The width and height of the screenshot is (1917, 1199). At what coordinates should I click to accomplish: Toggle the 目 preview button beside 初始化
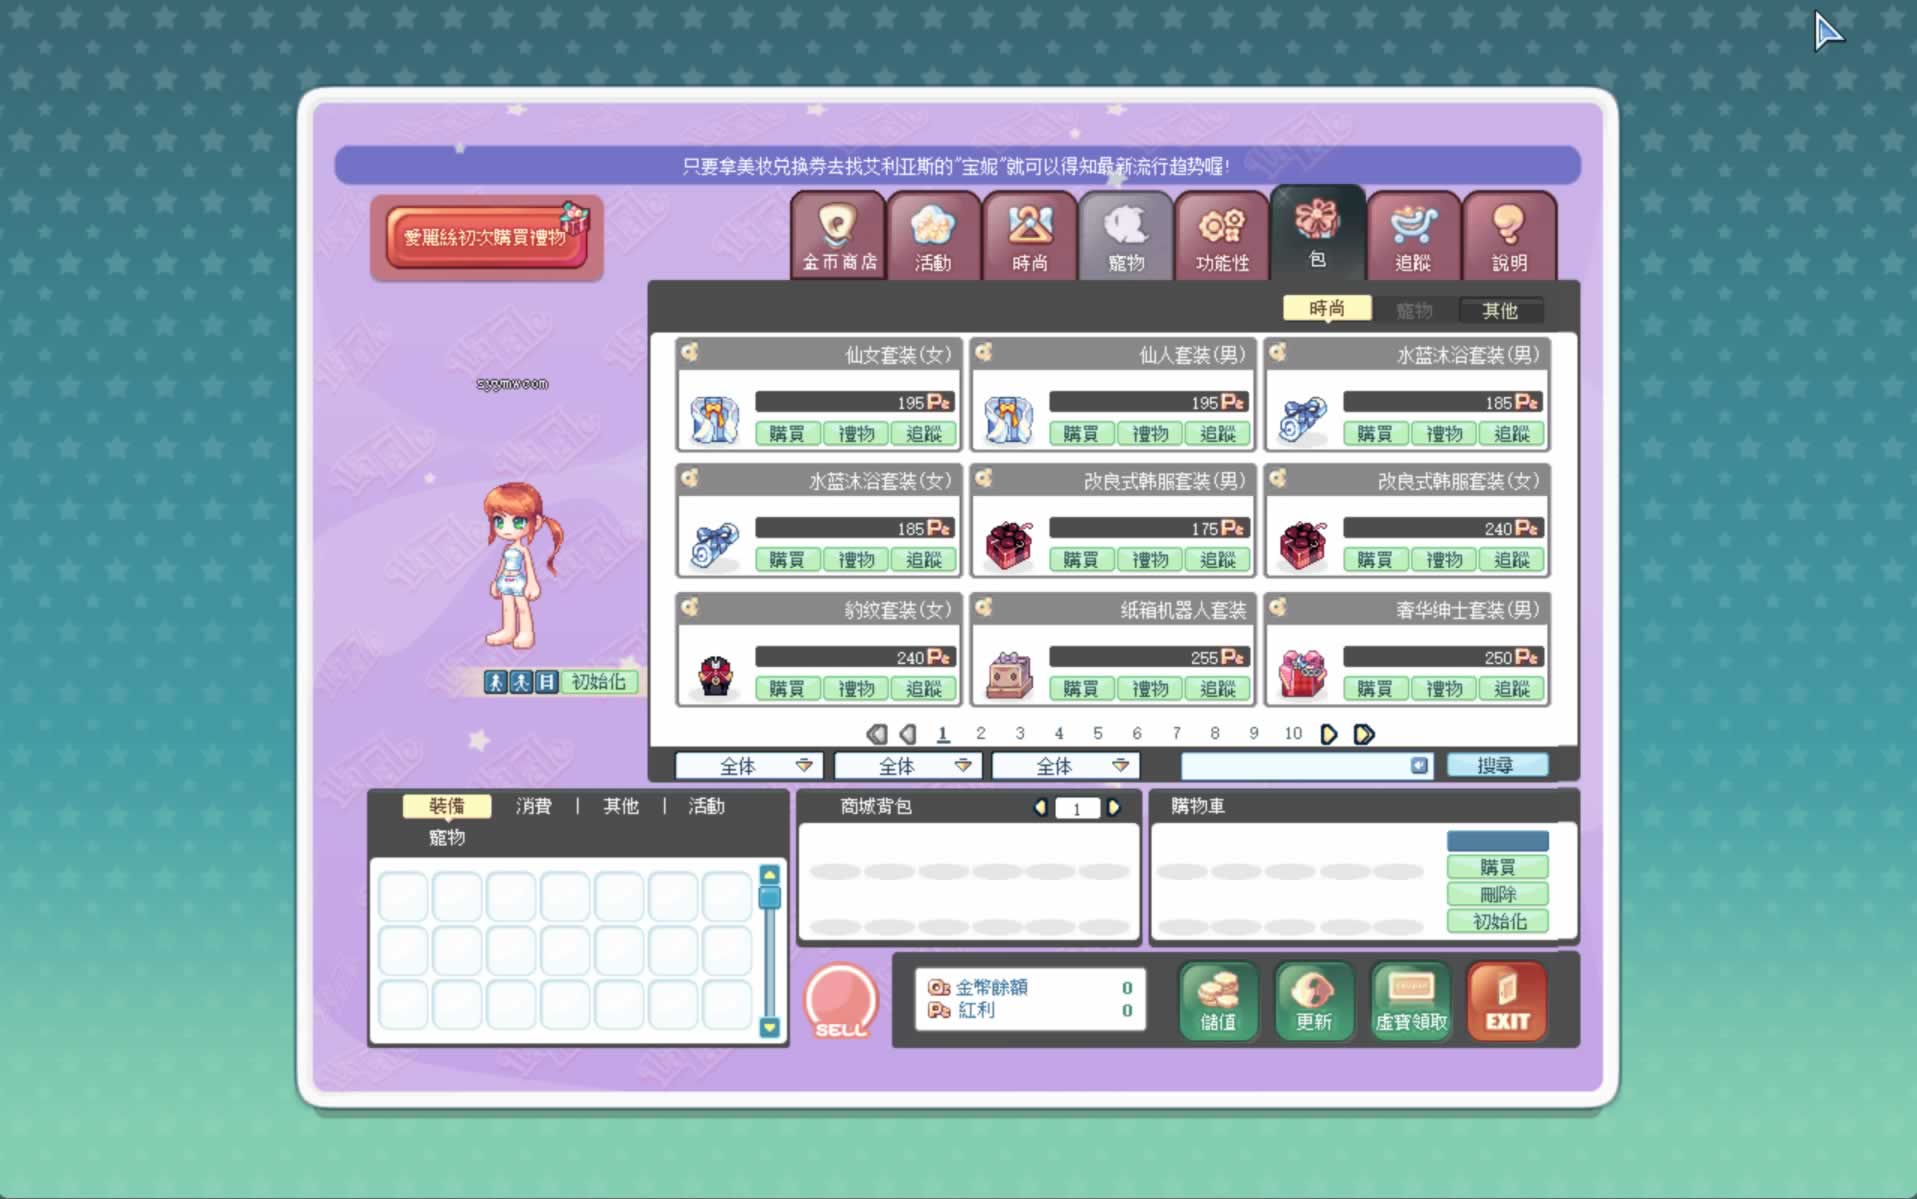(x=546, y=682)
